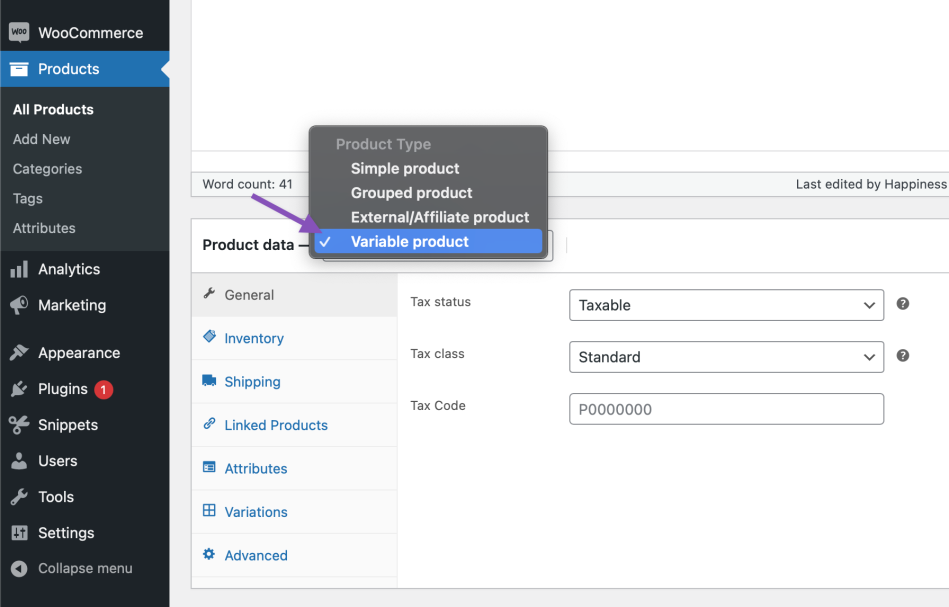Click the Snippets scissors icon
949x607 pixels.
pyautogui.click(x=19, y=425)
